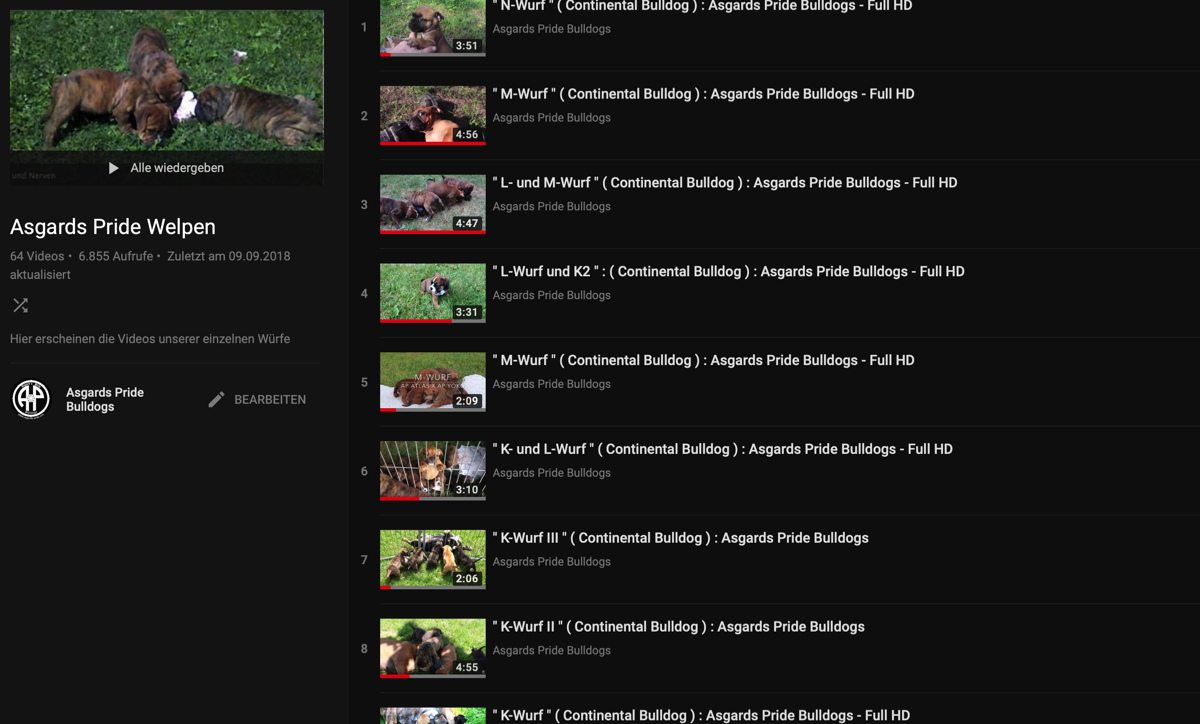This screenshot has height=724, width=1200.
Task: Click the M-Wurf title in row 2
Action: [x=703, y=94]
